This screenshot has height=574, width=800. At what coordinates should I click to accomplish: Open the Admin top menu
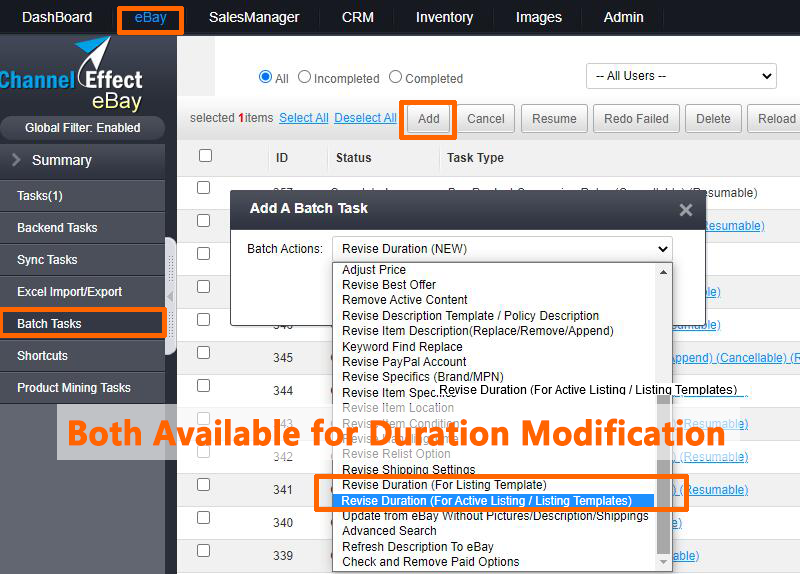tap(623, 17)
